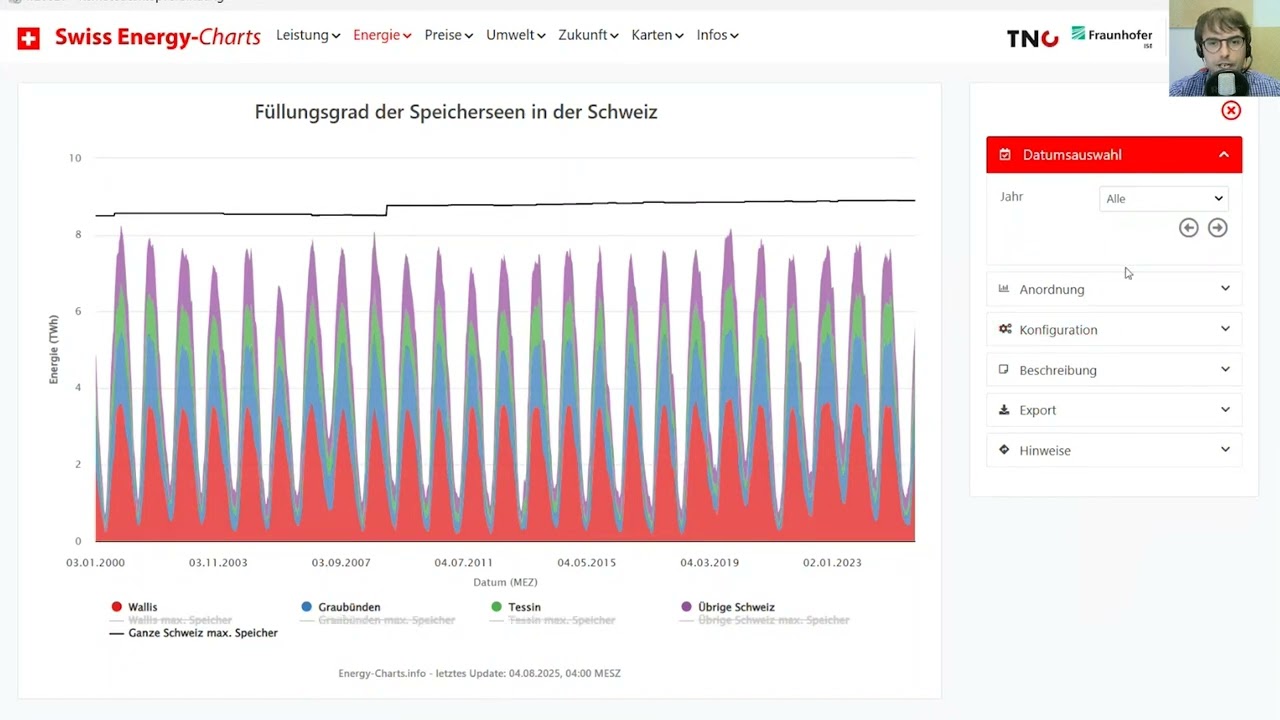Screen dimensions: 1280x720
Task: Go to previous year arrow
Action: coord(1188,228)
